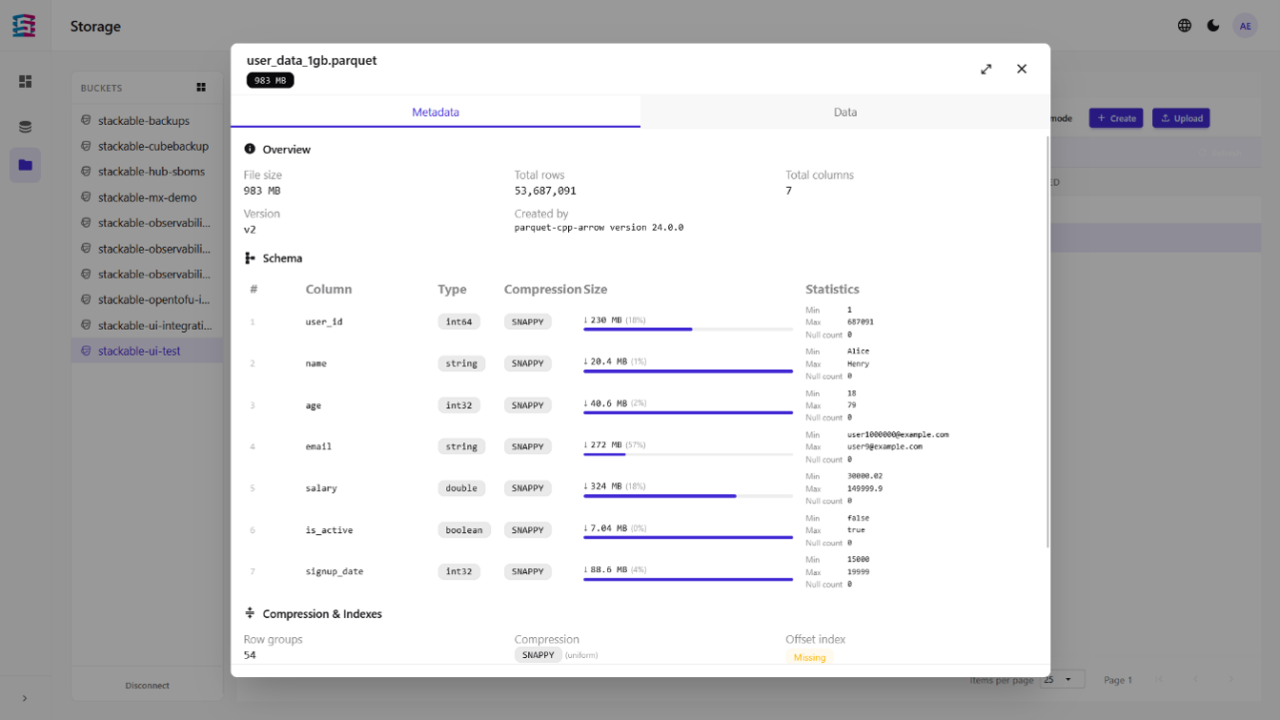This screenshot has width=1280, height=720.
Task: Click the uniform SNAPPY compression badge
Action: [538, 655]
